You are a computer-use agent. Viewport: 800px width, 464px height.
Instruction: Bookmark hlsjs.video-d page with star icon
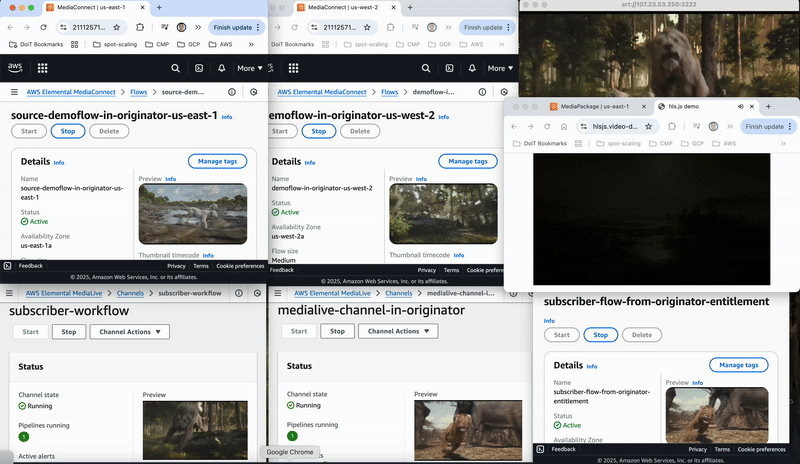[x=648, y=127]
